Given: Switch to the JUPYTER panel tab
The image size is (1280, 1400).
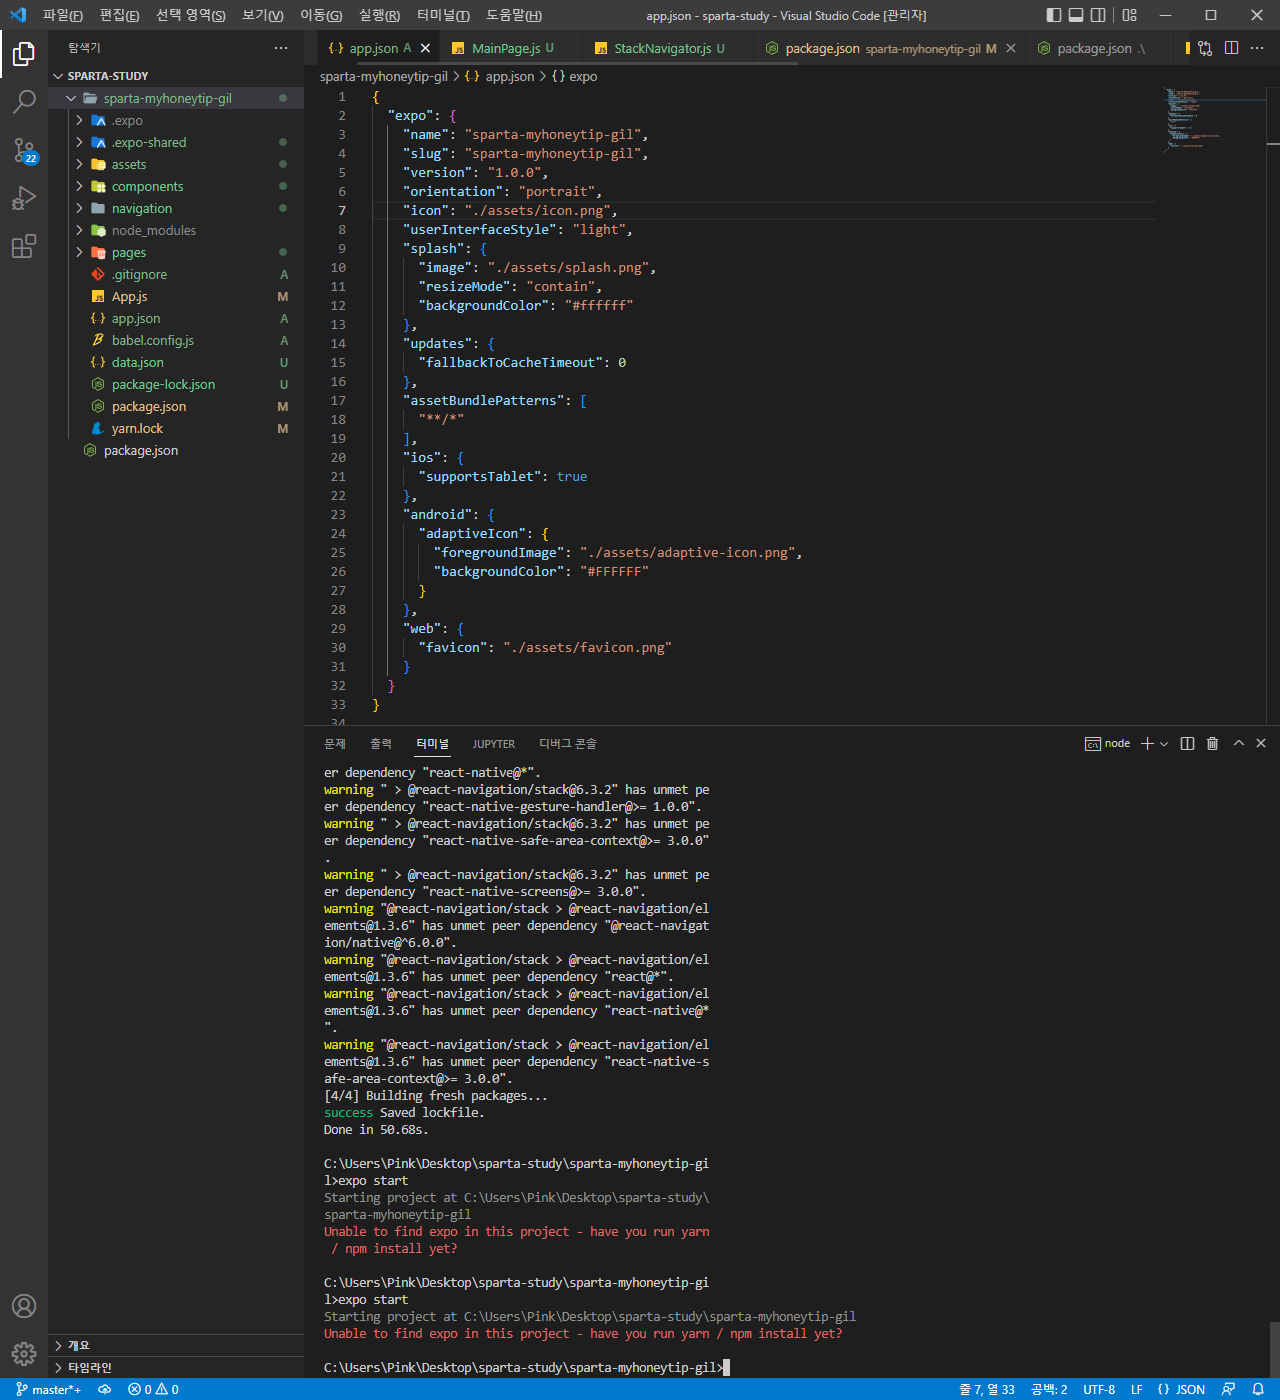Looking at the screenshot, I should point(494,744).
